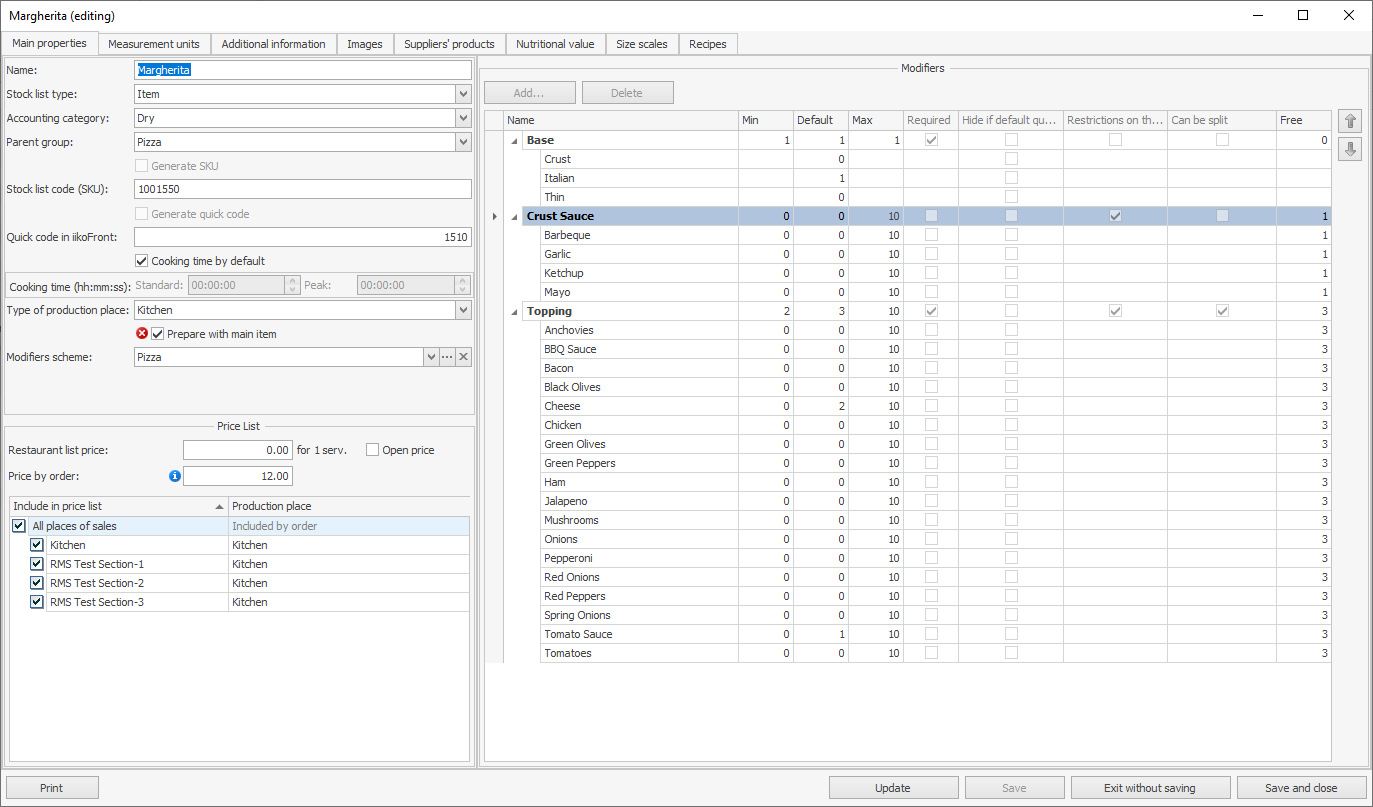Clear the Modifiers scheme with X button
Image resolution: width=1373 pixels, height=807 pixels.
(x=463, y=357)
